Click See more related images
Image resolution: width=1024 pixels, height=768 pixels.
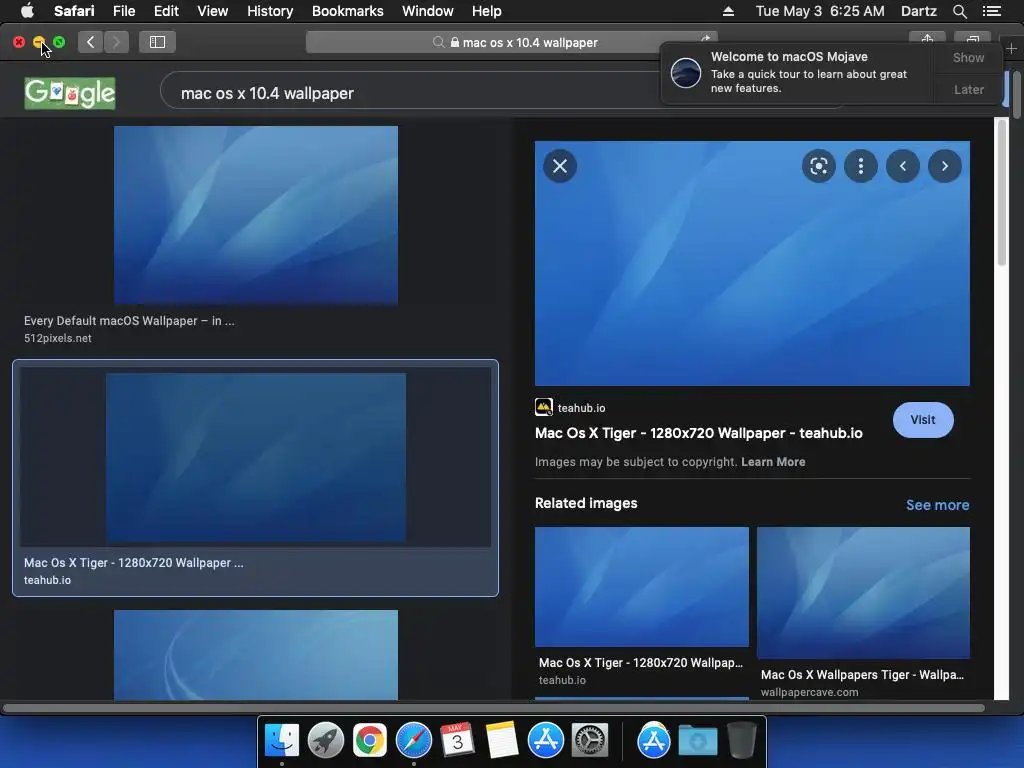tap(937, 505)
